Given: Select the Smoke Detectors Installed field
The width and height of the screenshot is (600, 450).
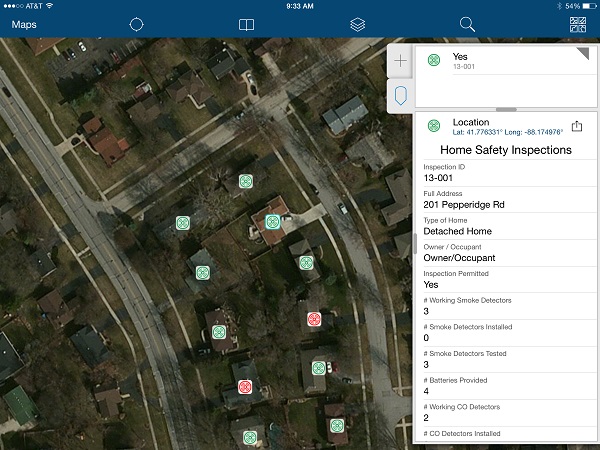Looking at the screenshot, I should pyautogui.click(x=509, y=334).
